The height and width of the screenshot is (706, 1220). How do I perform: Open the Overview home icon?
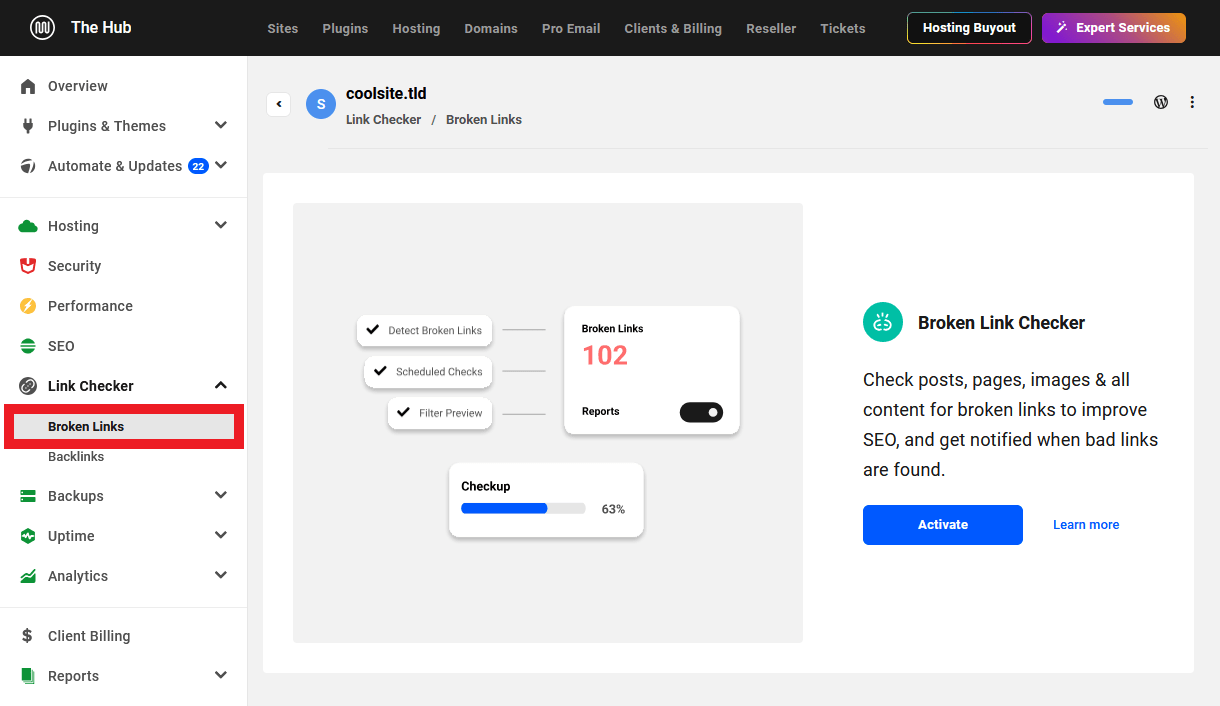28,86
